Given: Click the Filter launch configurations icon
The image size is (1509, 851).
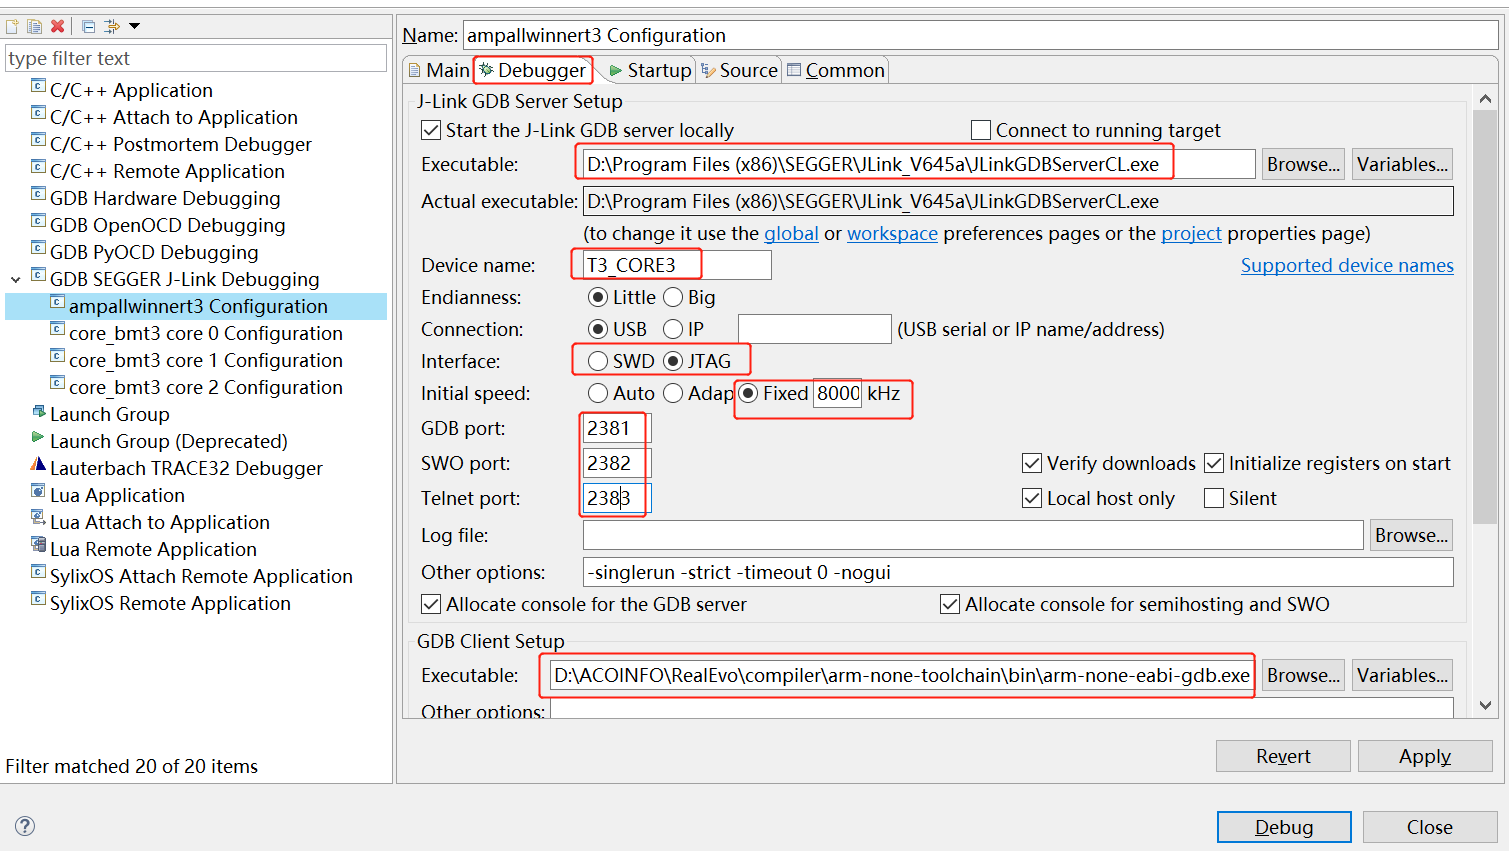Looking at the screenshot, I should [111, 26].
